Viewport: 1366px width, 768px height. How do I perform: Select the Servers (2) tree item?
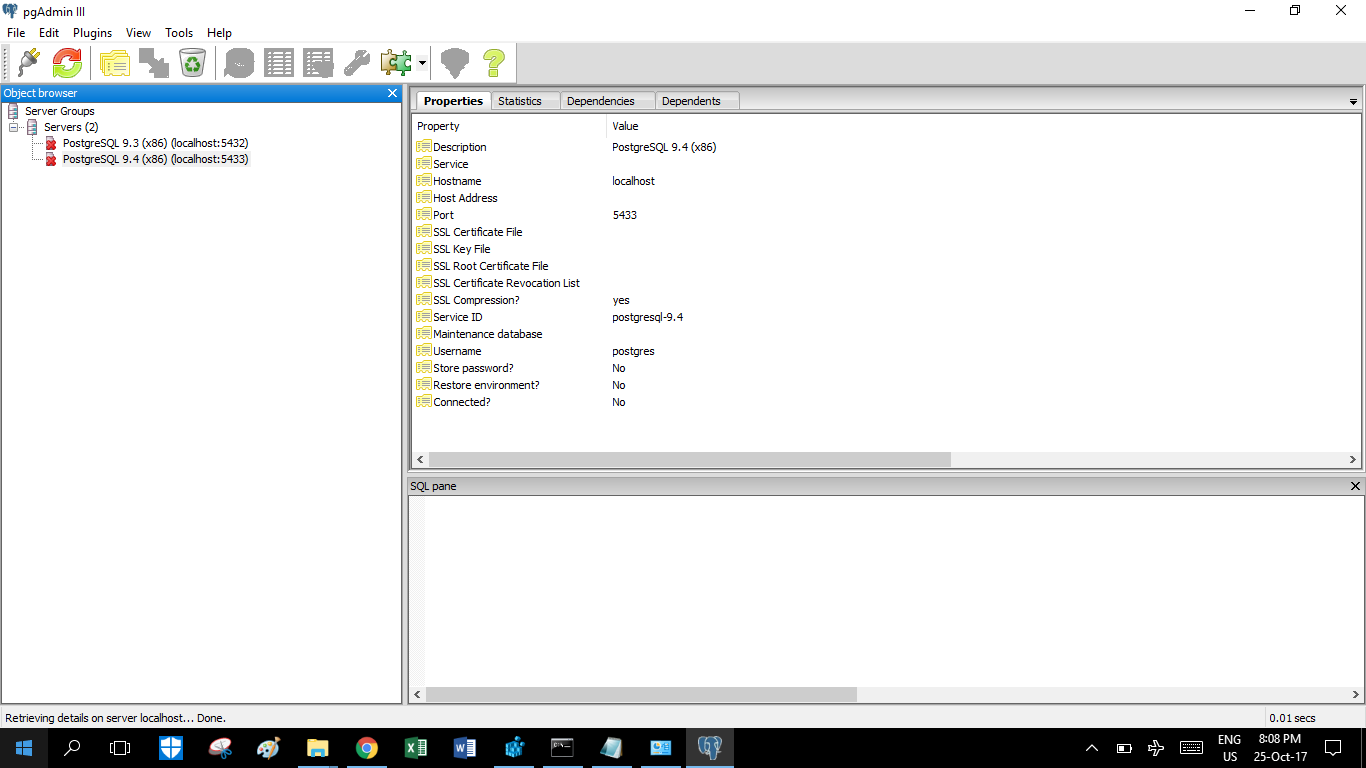coord(71,127)
